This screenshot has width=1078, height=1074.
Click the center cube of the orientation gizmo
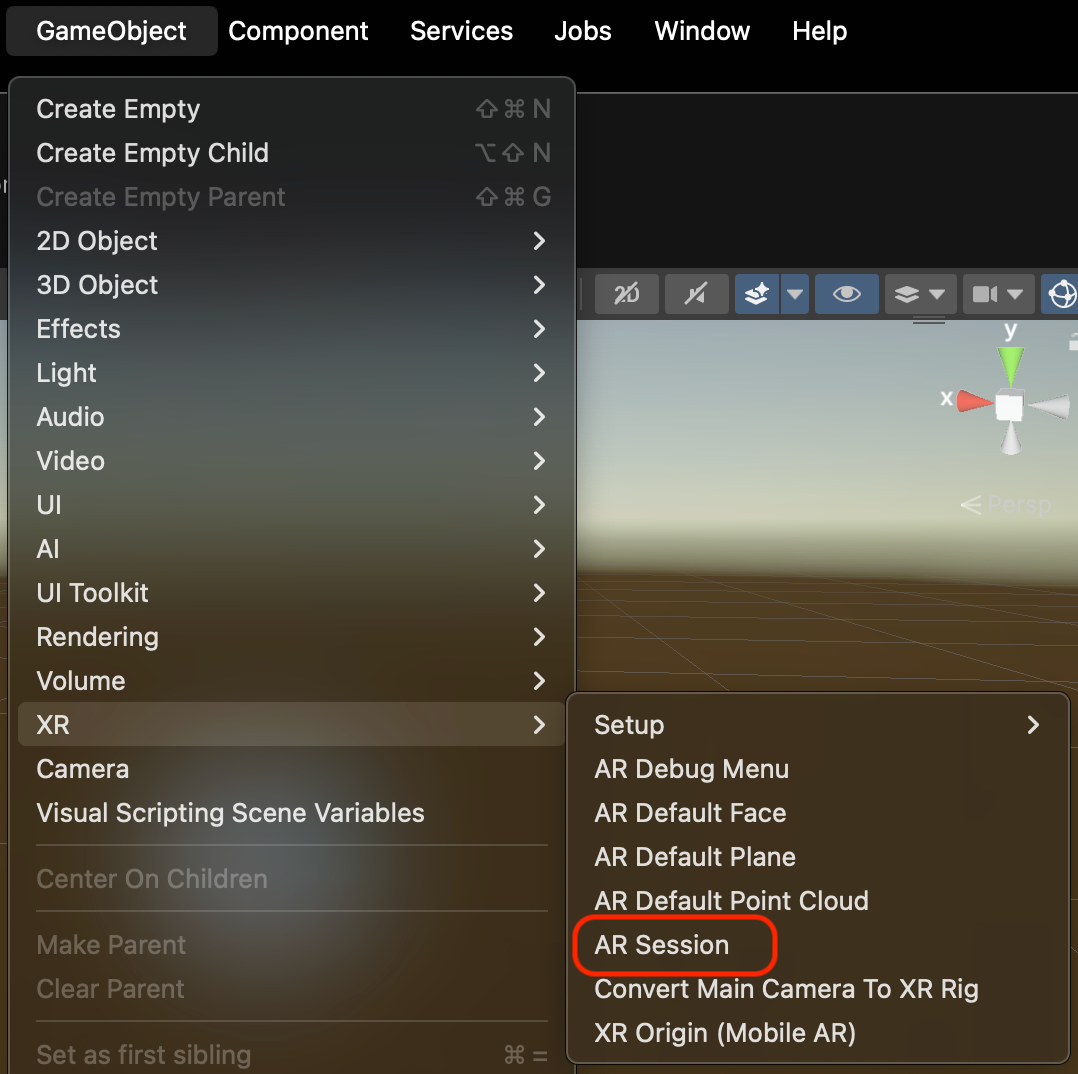point(1010,406)
